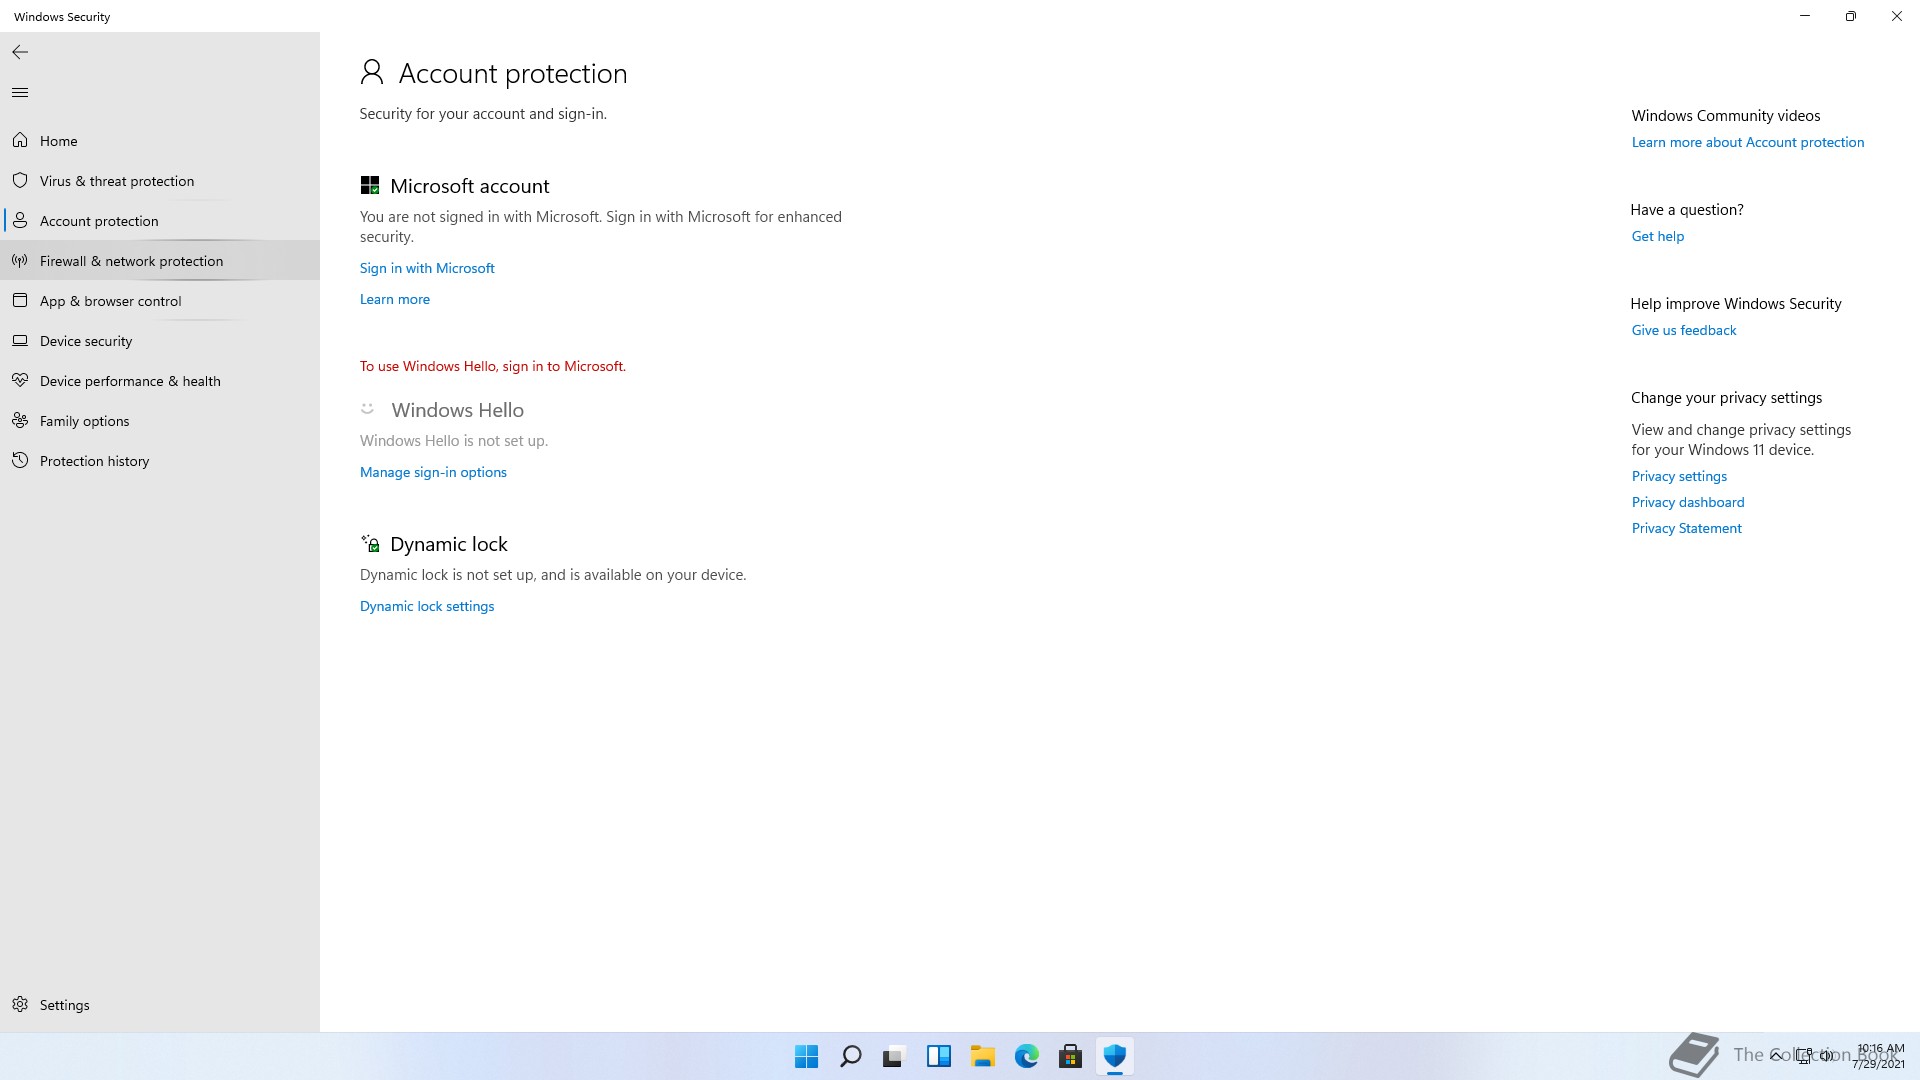Viewport: 1920px width, 1080px height.
Task: Open Device performance & health
Action: pos(160,380)
